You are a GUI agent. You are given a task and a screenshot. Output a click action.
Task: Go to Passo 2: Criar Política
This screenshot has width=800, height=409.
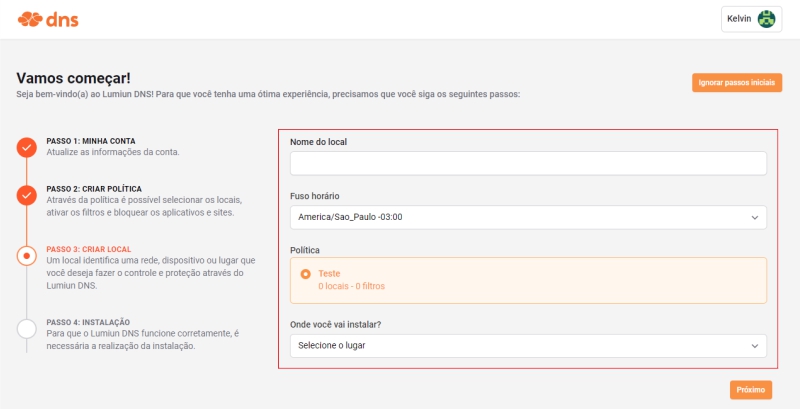(x=94, y=189)
